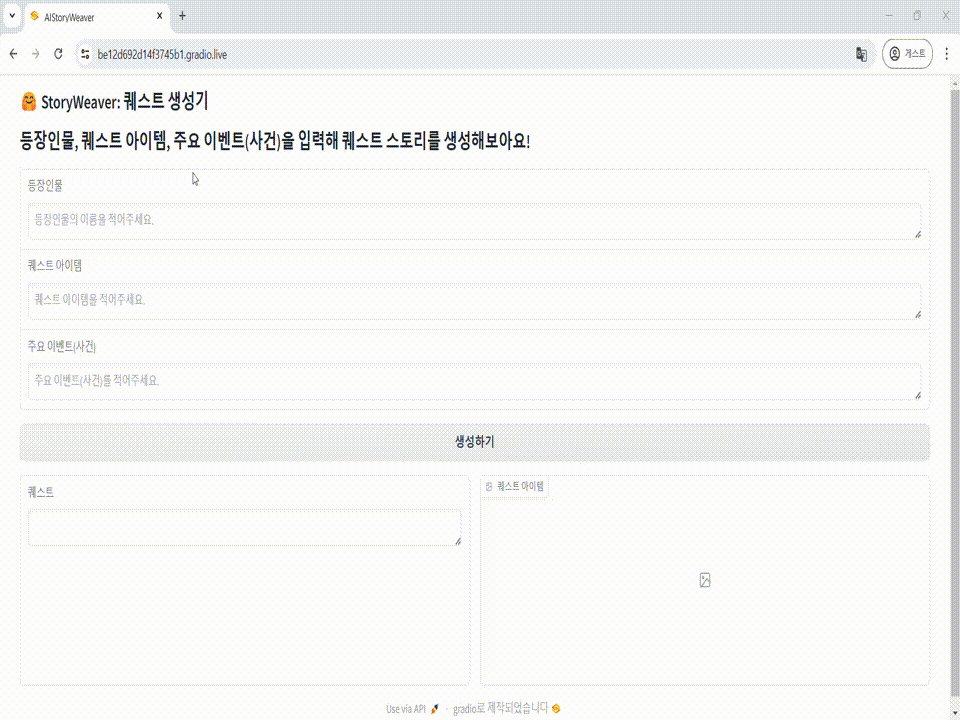Open site information icon beside the URL

(x=85, y=54)
